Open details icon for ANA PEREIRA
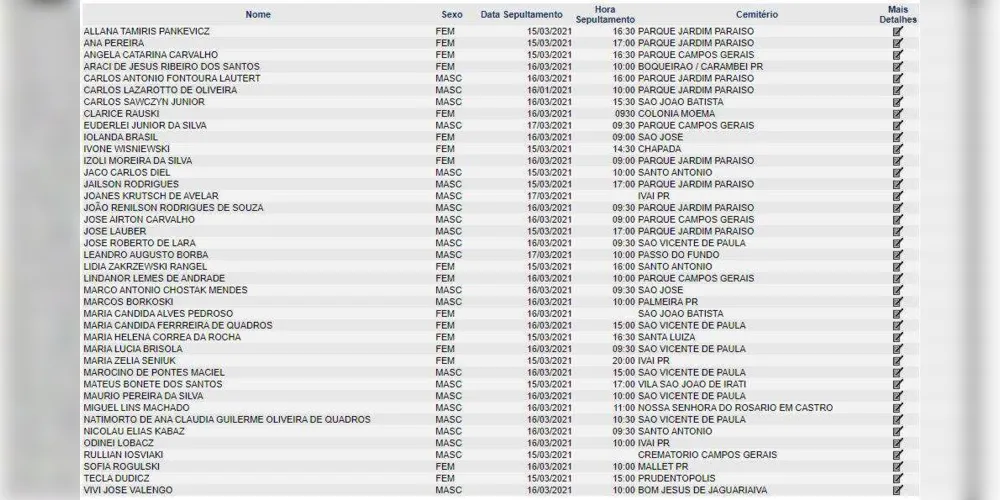Viewport: 1000px width, 500px height. click(x=898, y=43)
